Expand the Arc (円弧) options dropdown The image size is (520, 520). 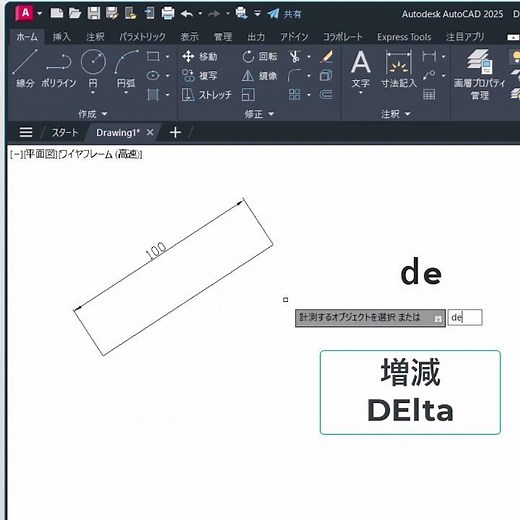(x=126, y=92)
